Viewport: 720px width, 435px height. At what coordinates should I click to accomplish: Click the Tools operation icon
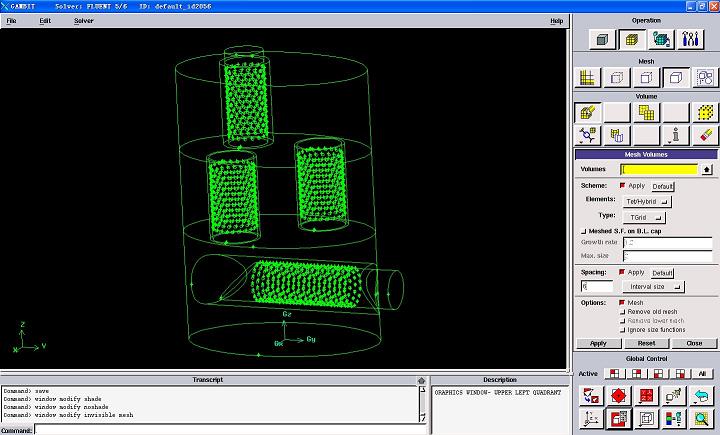(691, 40)
